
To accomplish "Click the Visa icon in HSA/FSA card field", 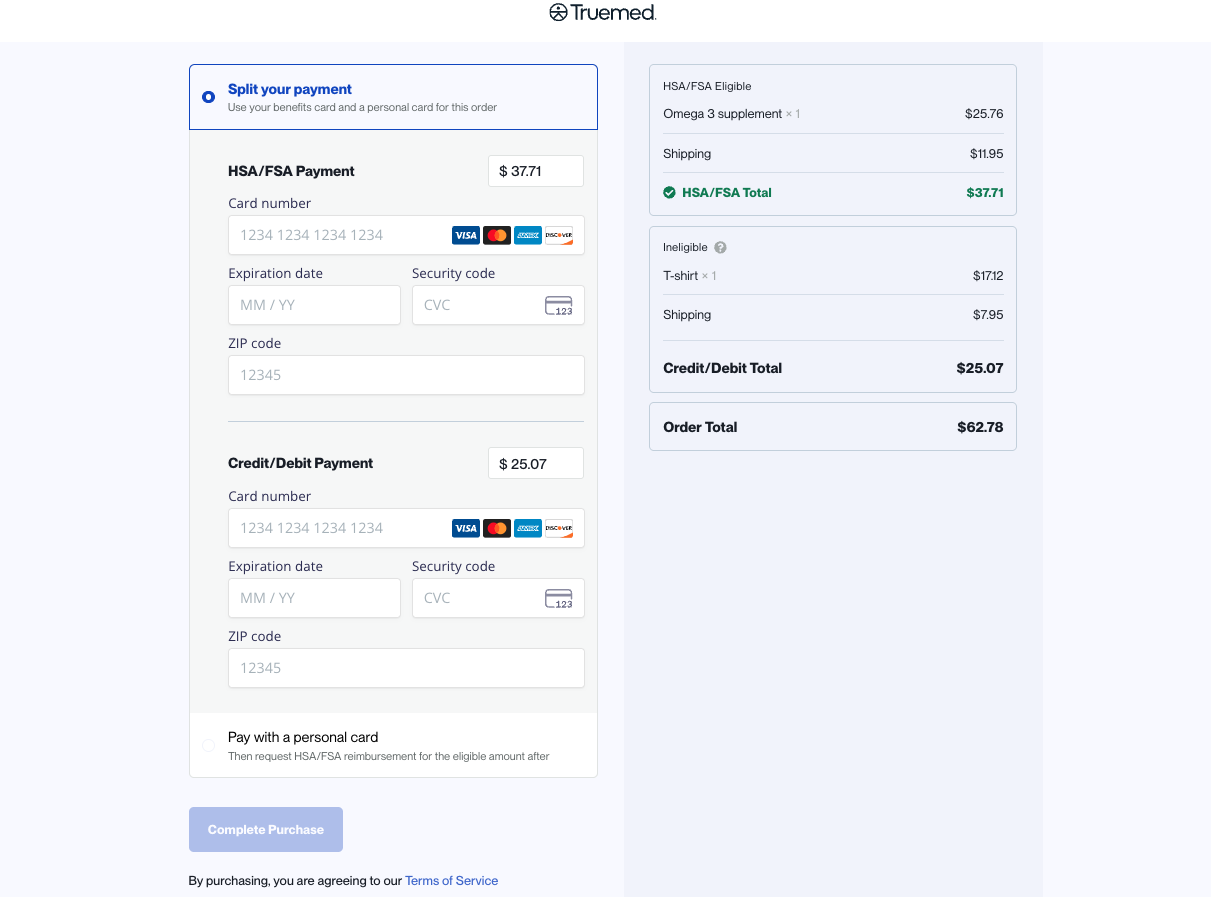I will click(x=466, y=236).
